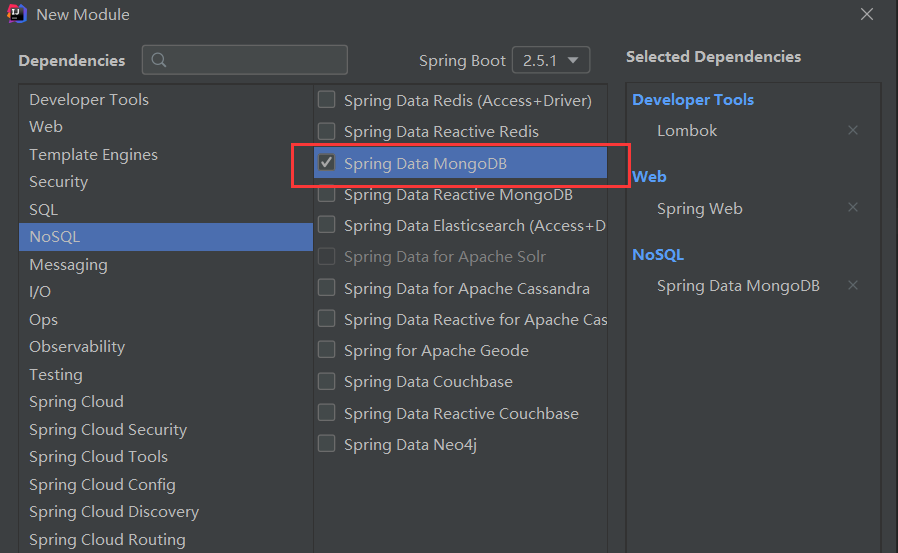Remove Spring Data MongoDB from selected dependencies
898x553 pixels.
(x=853, y=285)
